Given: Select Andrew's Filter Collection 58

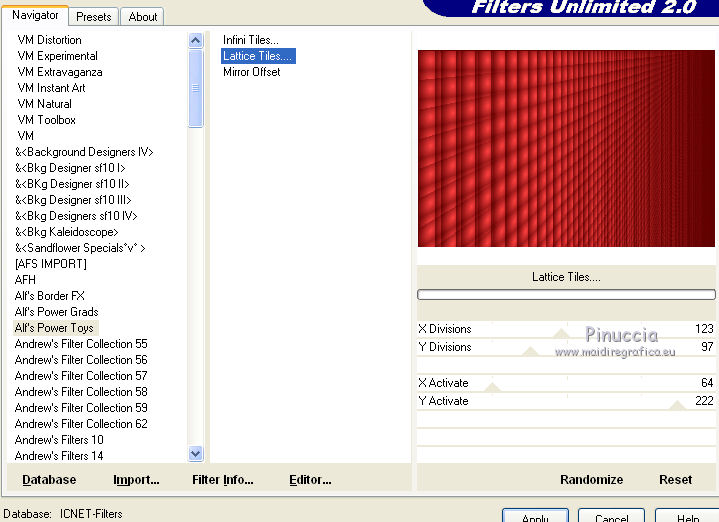Looking at the screenshot, I should [x=81, y=392].
